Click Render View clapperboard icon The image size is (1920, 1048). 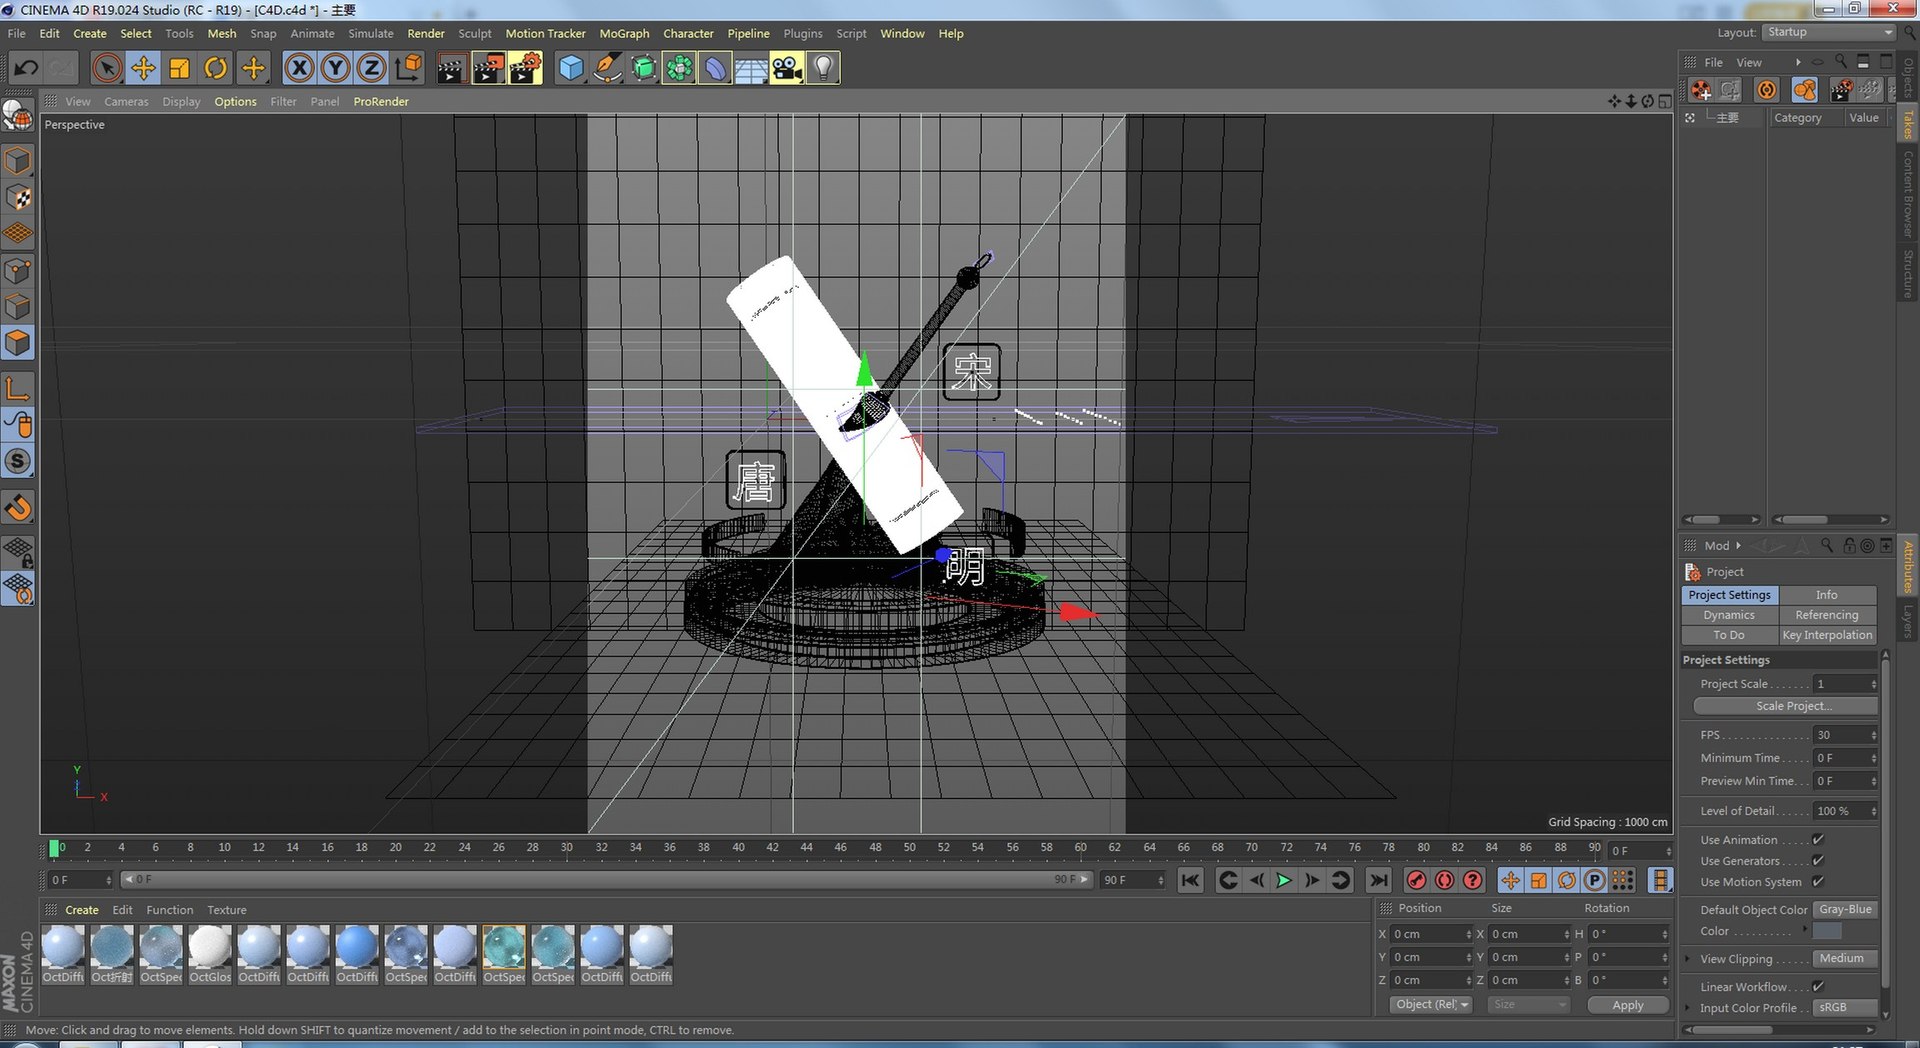pyautogui.click(x=451, y=68)
